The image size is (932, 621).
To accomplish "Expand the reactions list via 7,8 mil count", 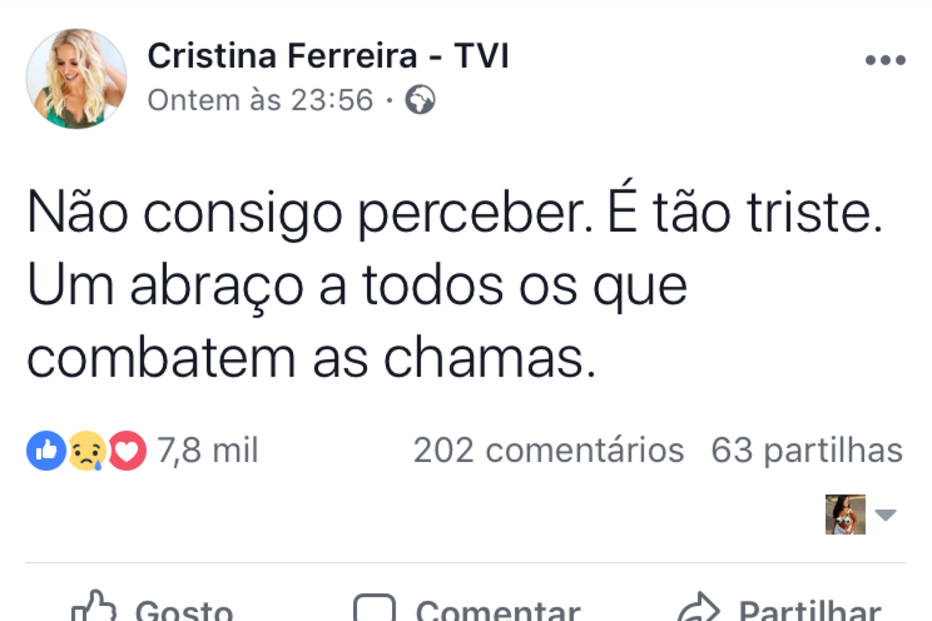I will click(209, 450).
